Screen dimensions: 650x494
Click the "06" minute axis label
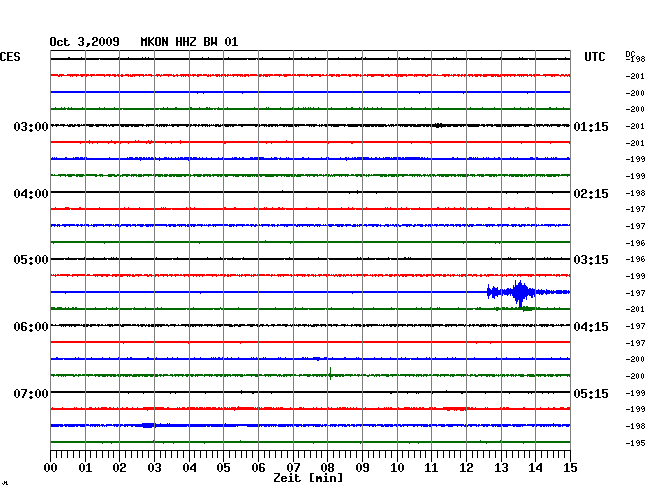coord(258,468)
